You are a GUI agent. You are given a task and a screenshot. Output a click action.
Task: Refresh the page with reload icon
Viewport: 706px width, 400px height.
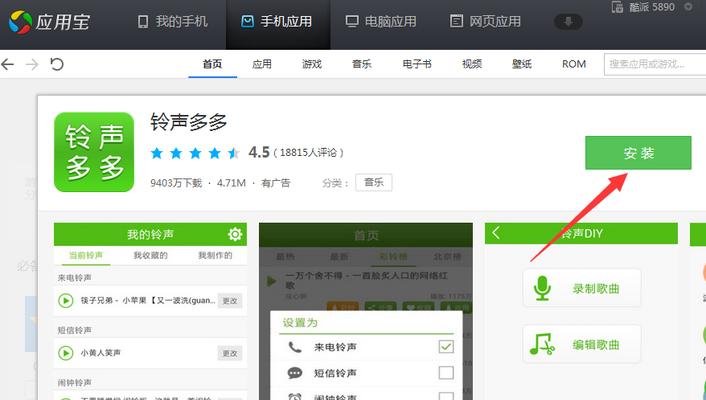coord(57,64)
